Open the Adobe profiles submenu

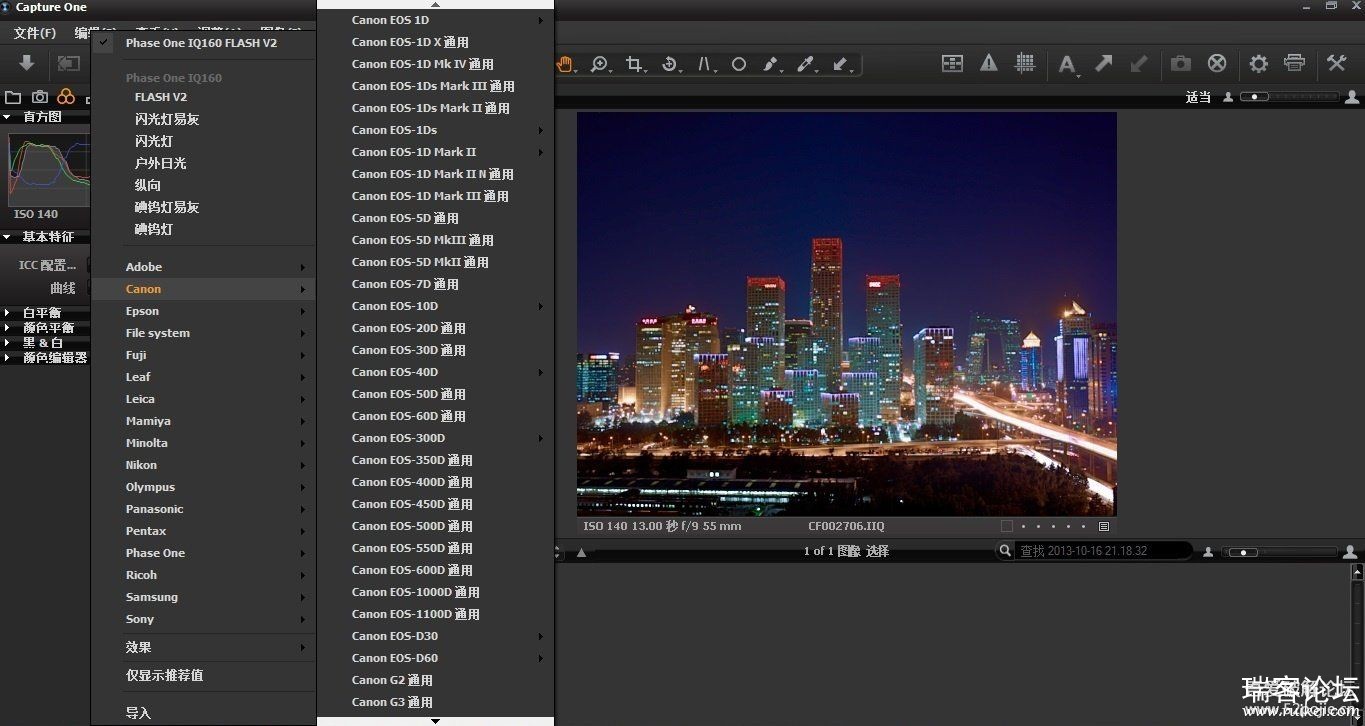(x=204, y=267)
